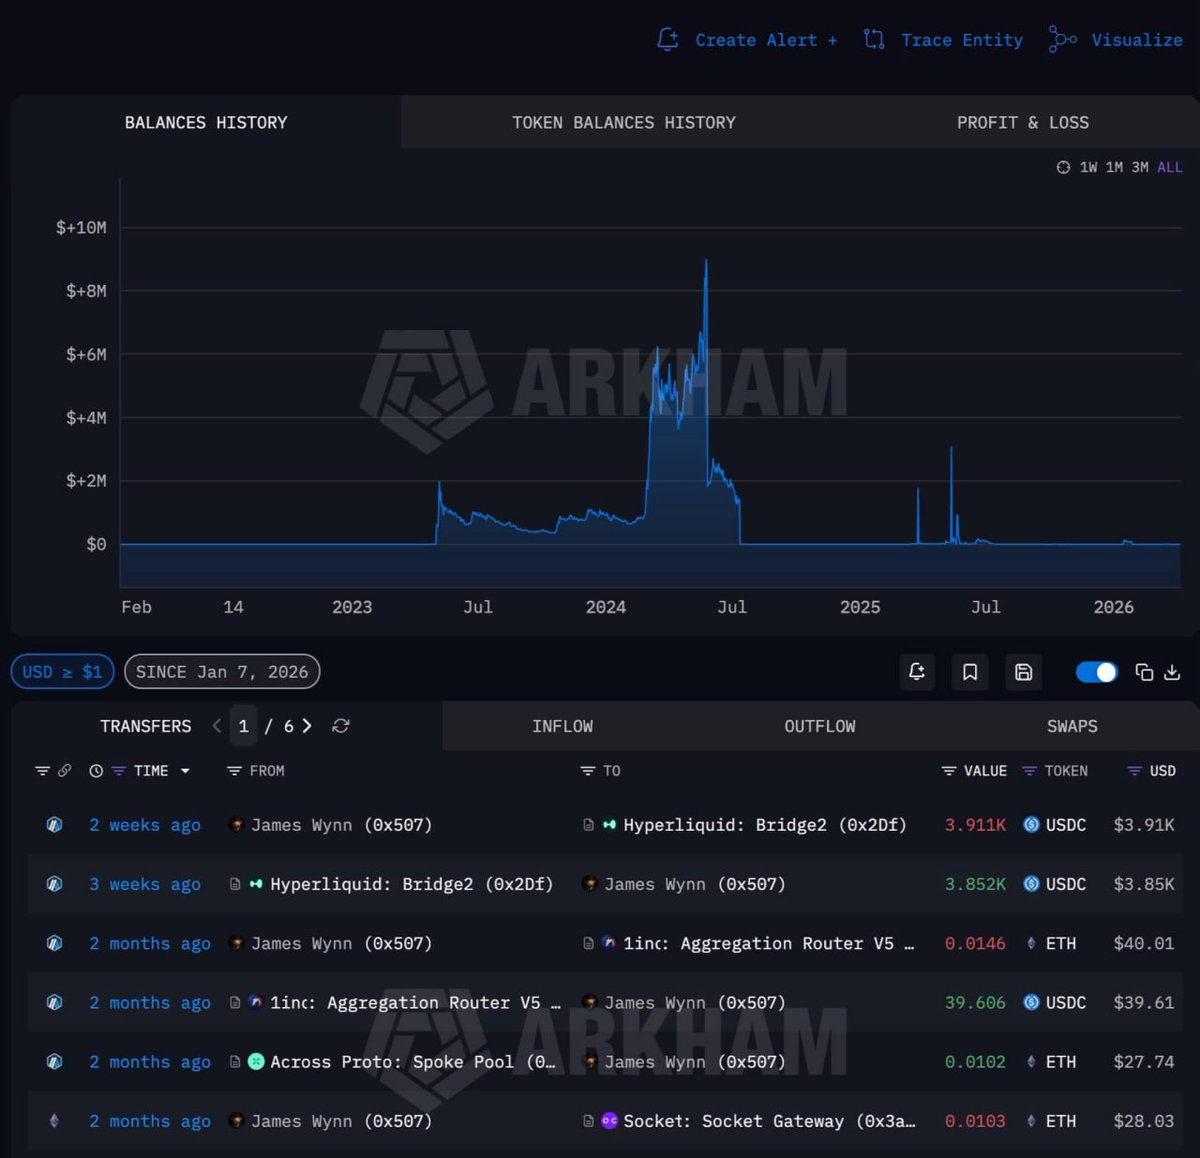Switch to Token Balances History tab
Viewport: 1200px width, 1158px height.
click(624, 122)
